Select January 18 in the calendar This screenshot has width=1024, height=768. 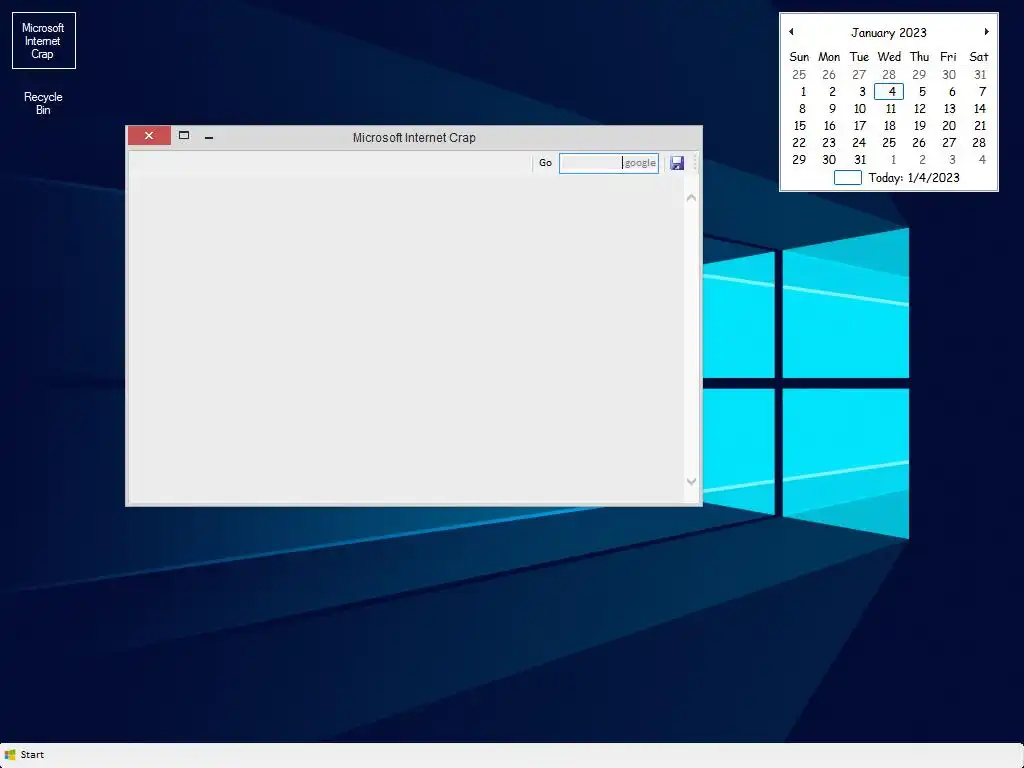889,125
